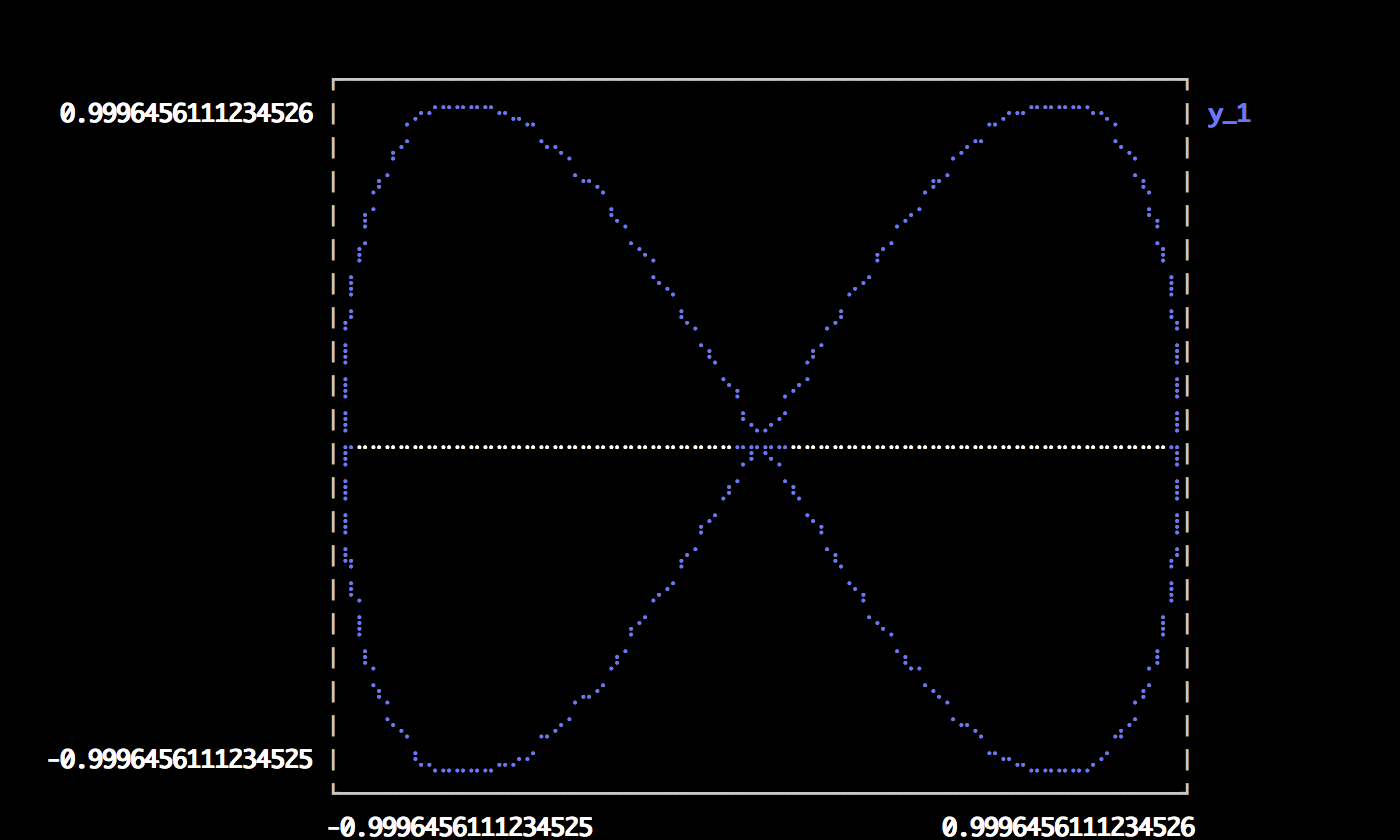Click the center crossing point of the curve
The image size is (1400, 840).
[762, 447]
